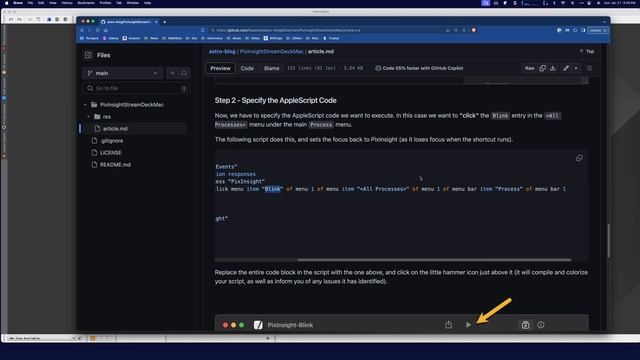640x360 pixels.
Task: Select the astro-blog GitHub browser tab
Action: tap(129, 22)
